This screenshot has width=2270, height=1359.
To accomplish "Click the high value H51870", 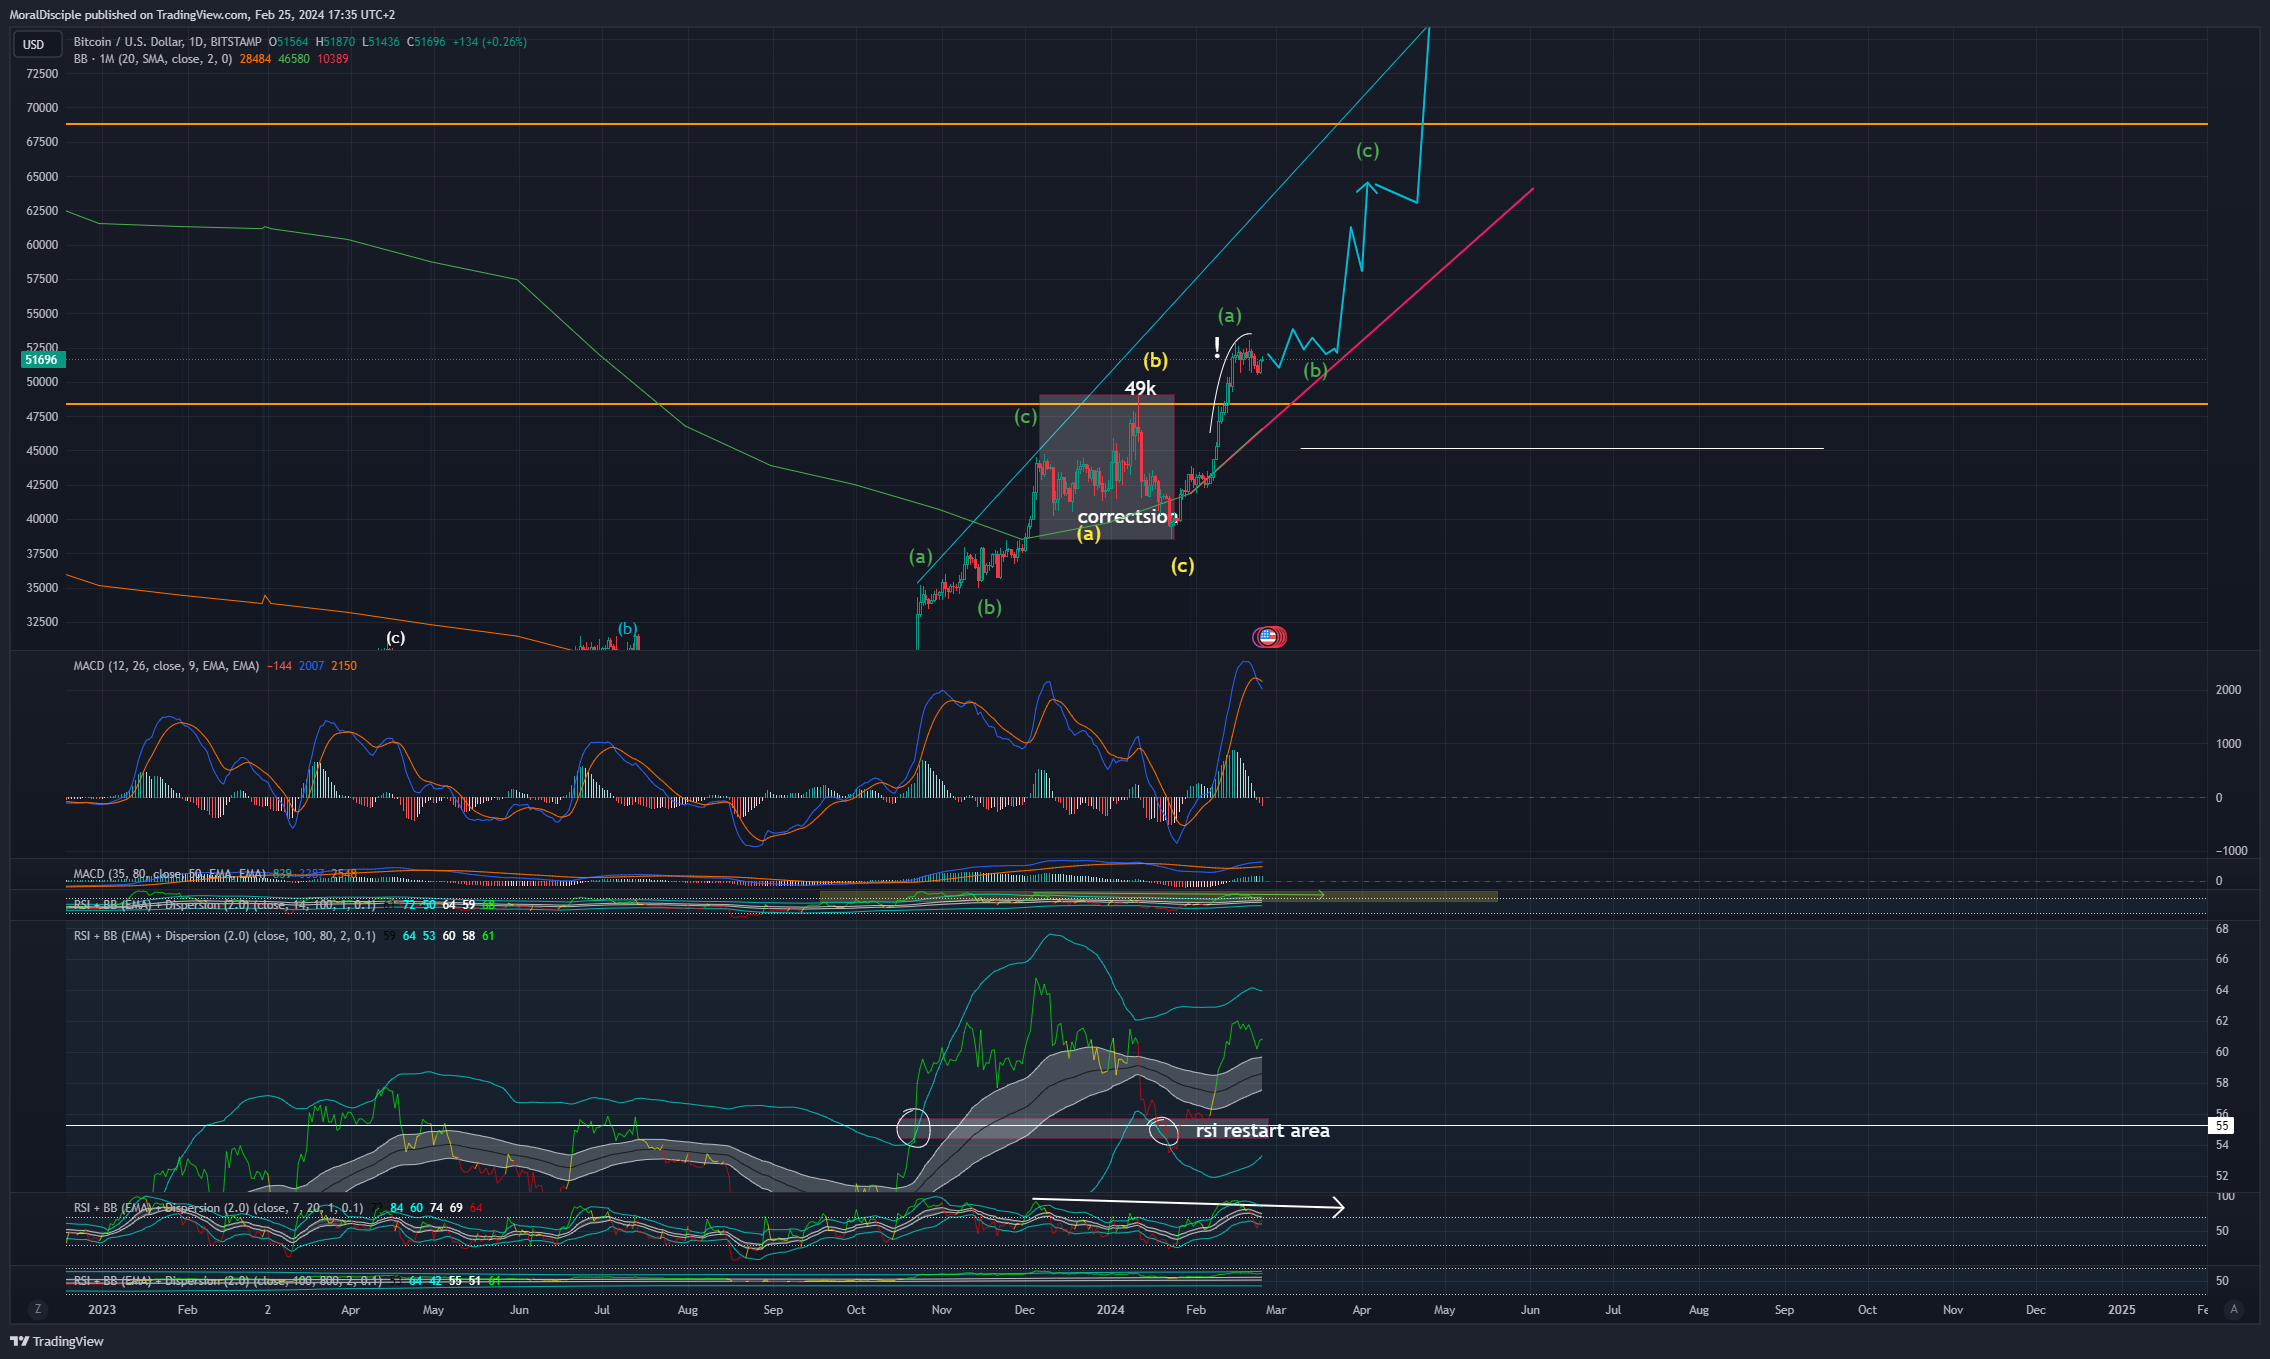I will [x=335, y=42].
